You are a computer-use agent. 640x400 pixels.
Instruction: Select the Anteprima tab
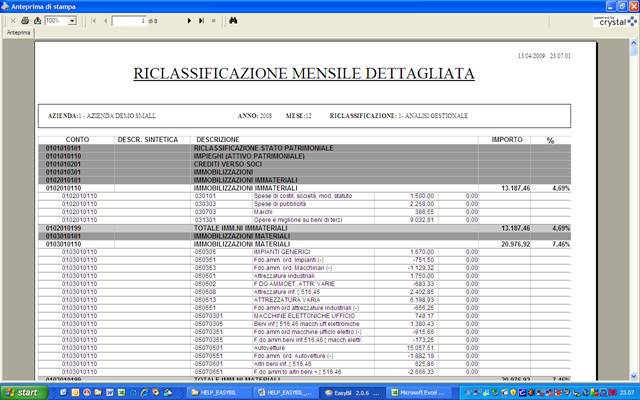click(x=18, y=33)
